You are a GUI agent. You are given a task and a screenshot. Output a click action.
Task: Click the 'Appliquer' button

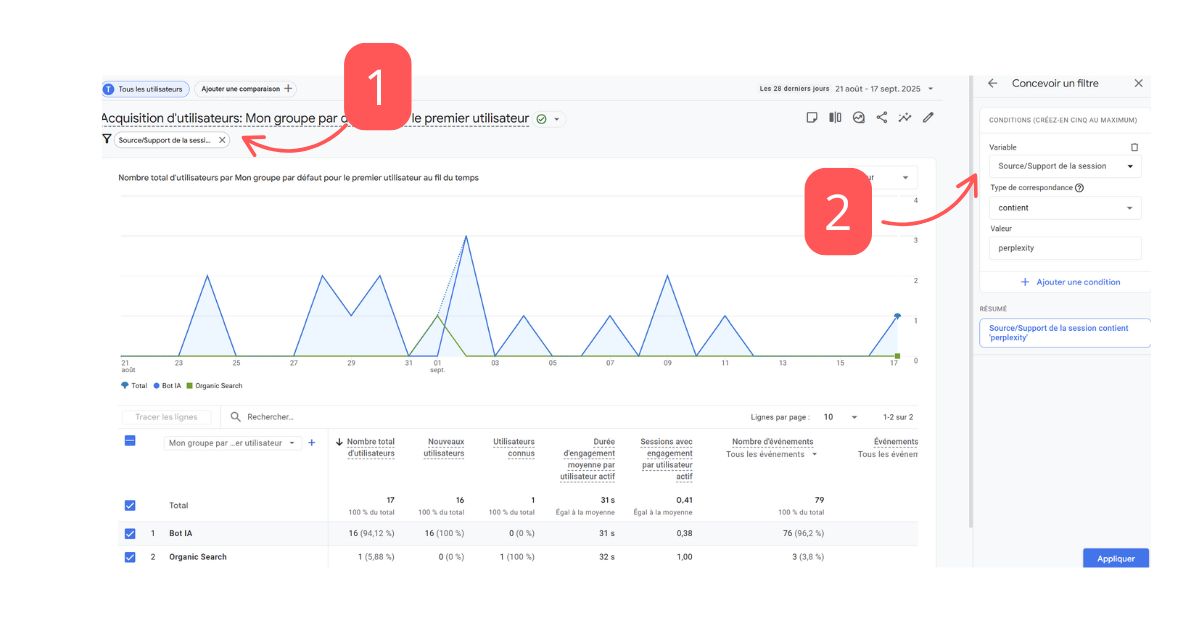pyautogui.click(x=1116, y=559)
